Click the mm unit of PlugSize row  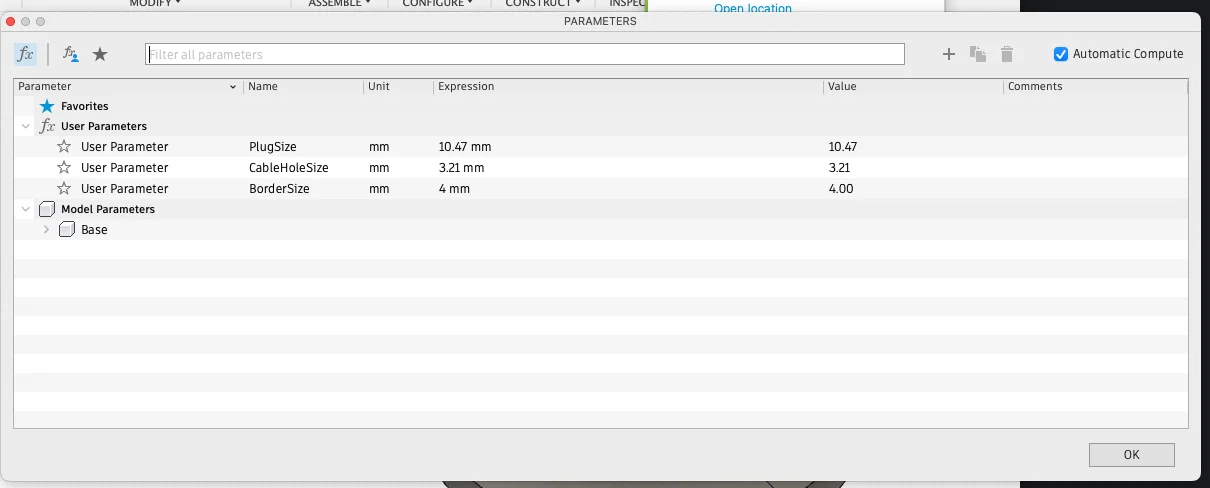tap(378, 147)
